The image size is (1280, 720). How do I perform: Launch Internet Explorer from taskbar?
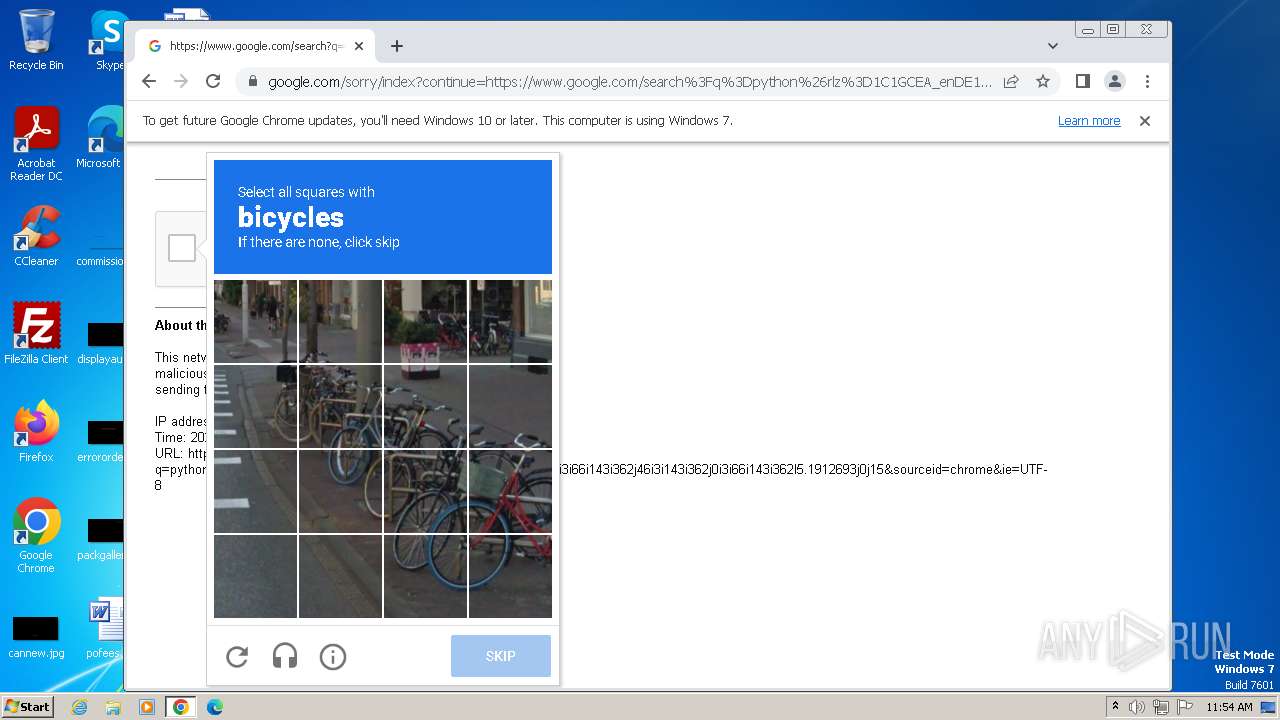pos(80,707)
